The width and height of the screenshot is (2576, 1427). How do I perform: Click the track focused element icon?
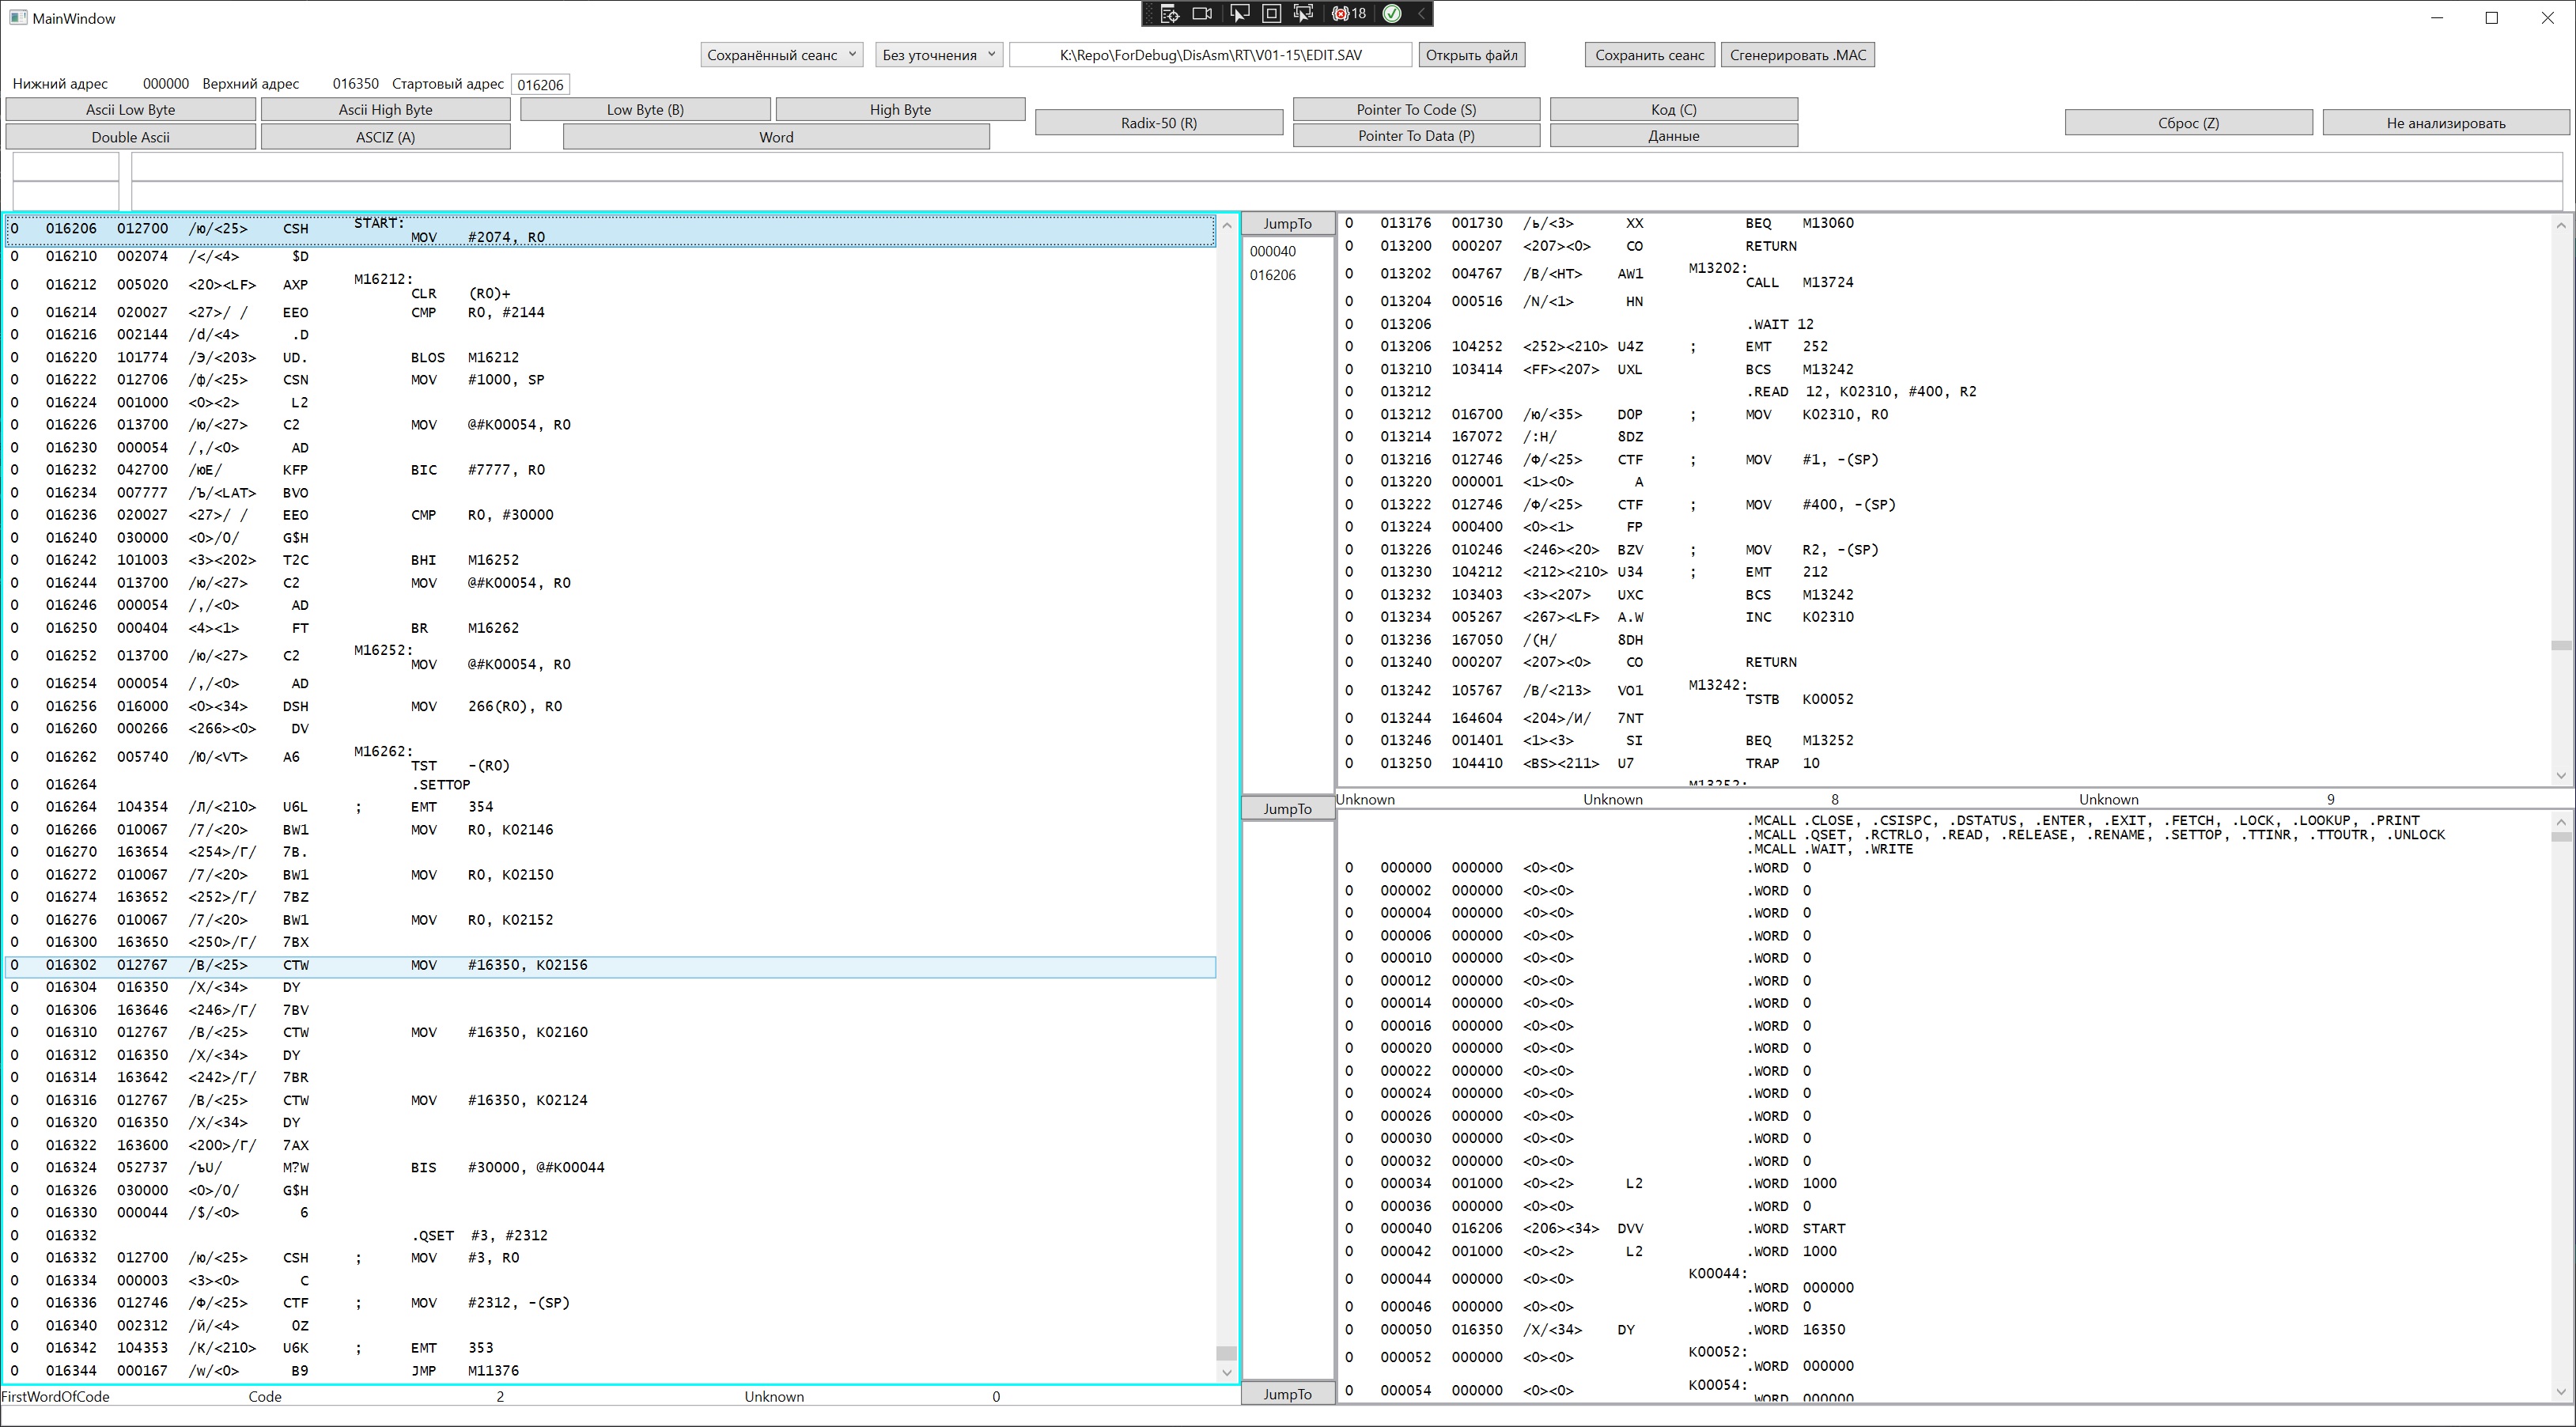(x=1304, y=14)
